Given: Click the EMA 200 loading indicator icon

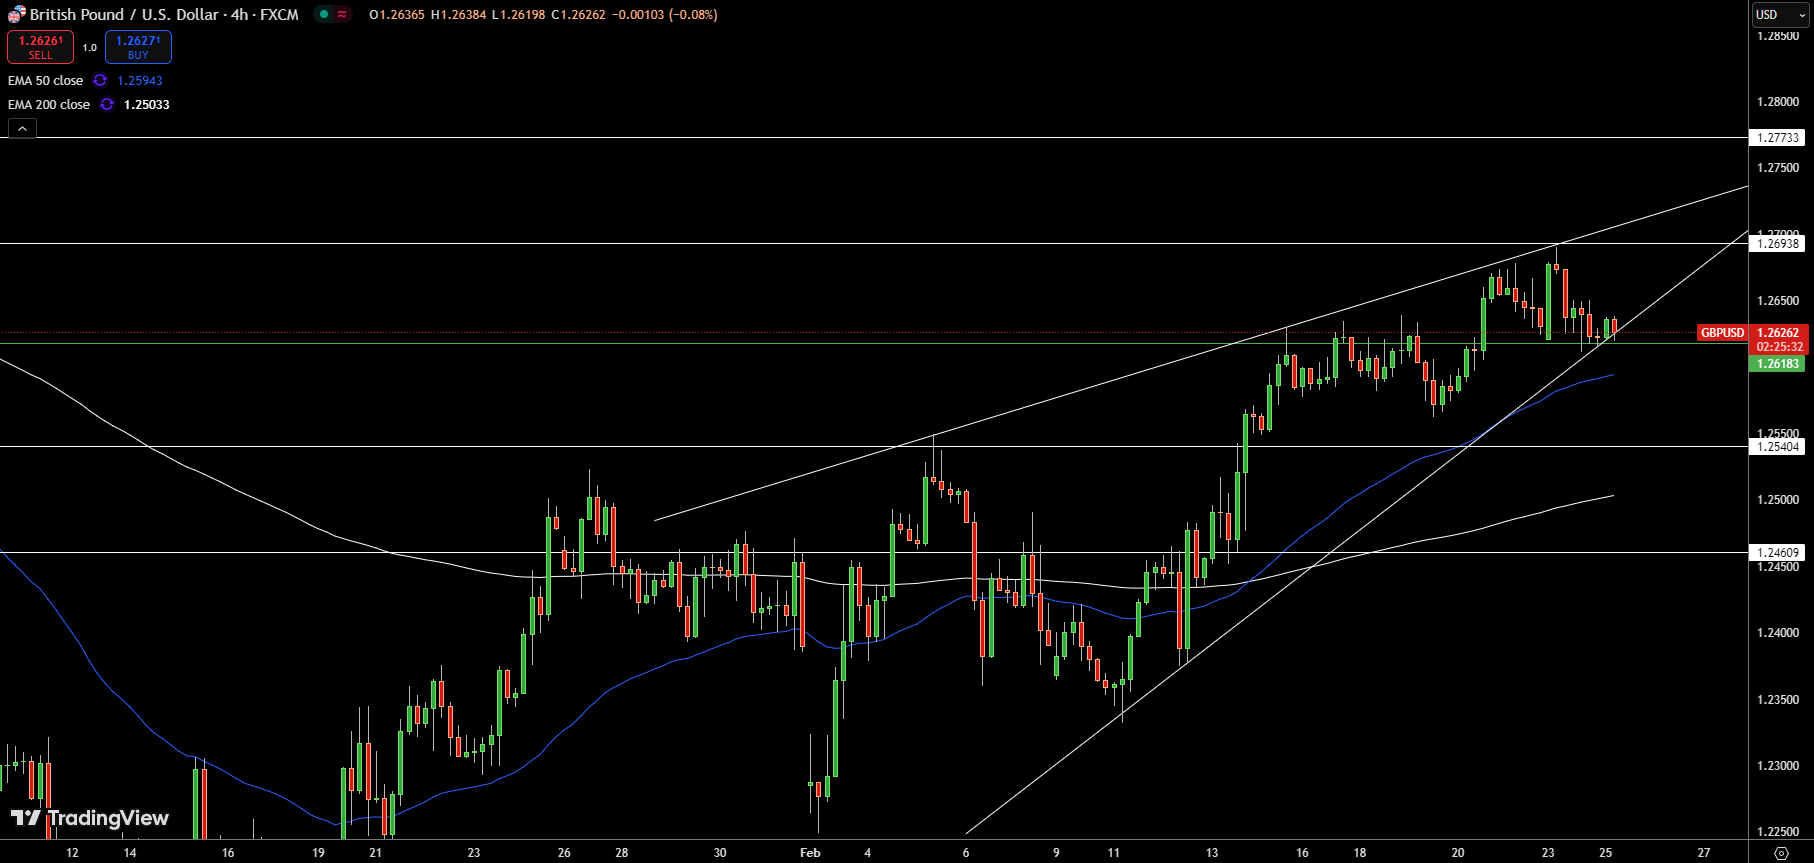Looking at the screenshot, I should pos(107,104).
